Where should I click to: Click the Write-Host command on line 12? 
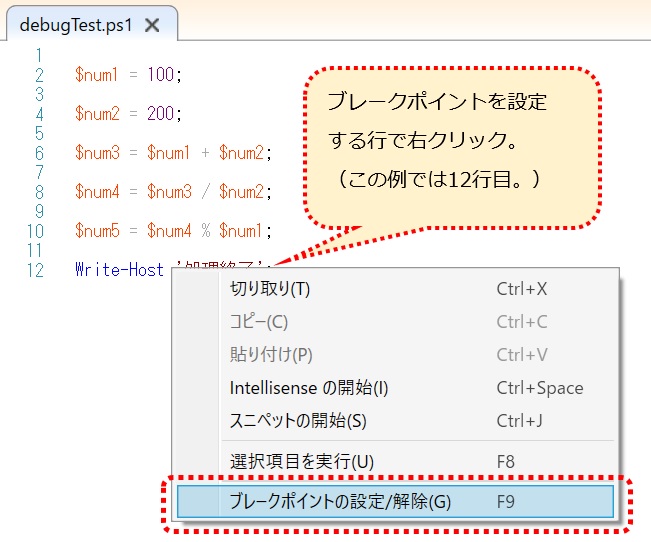point(119,270)
